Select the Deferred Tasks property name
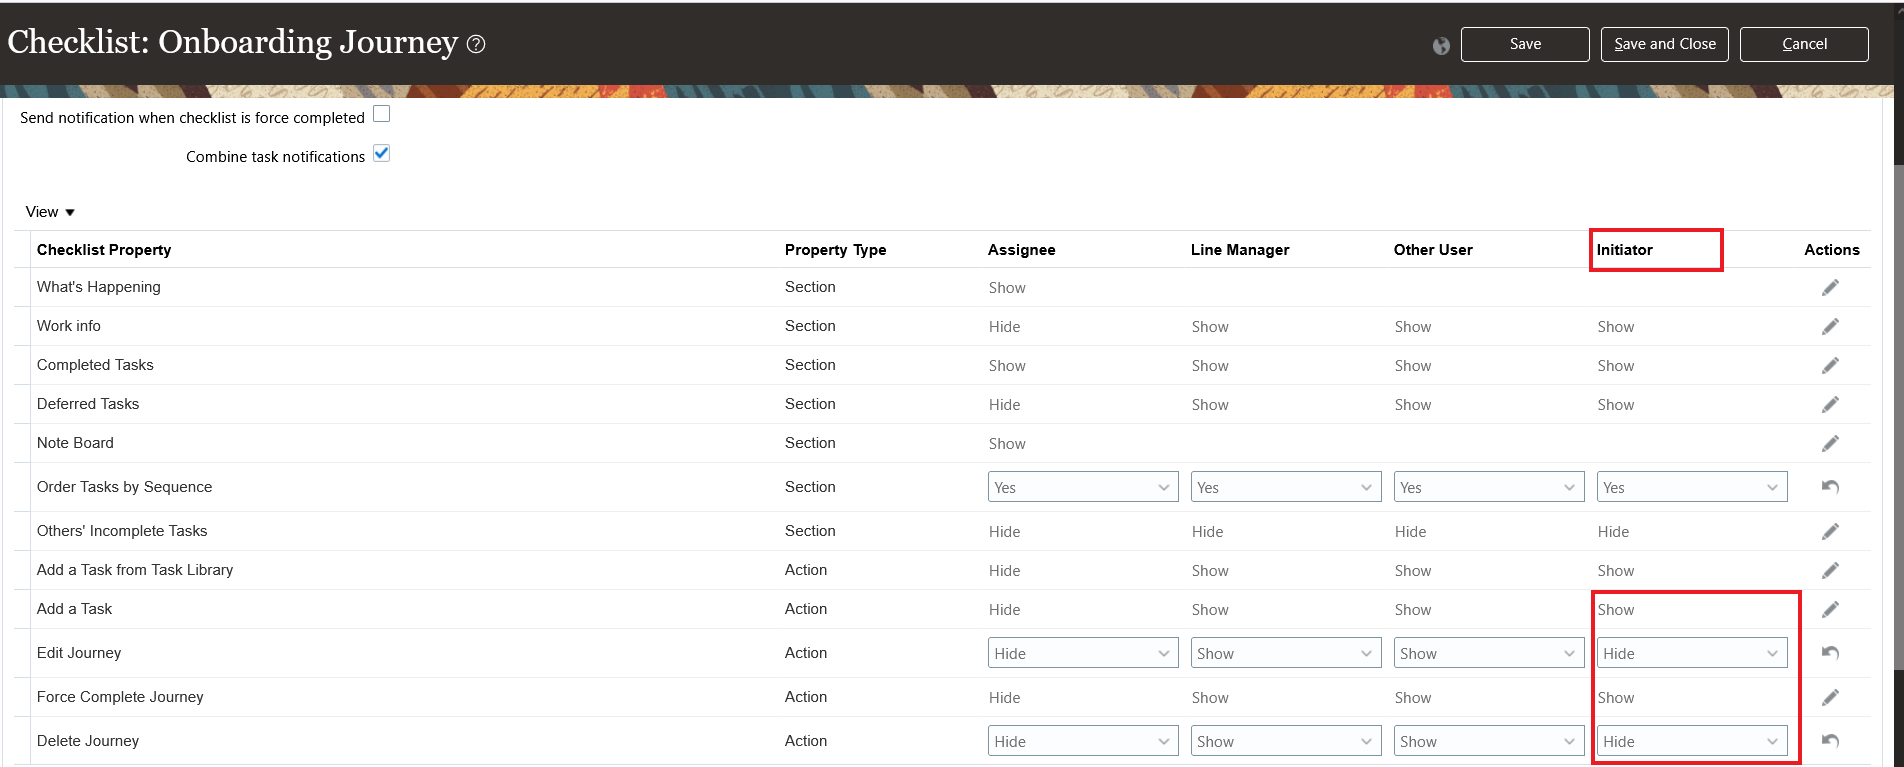Screen dimensions: 1904x767 pos(88,404)
